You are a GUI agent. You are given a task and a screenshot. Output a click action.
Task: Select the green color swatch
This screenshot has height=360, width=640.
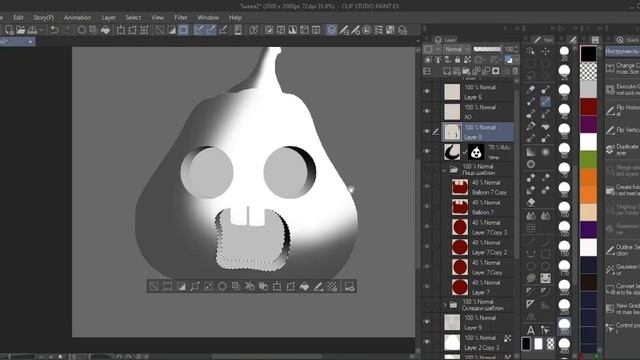coord(588,159)
